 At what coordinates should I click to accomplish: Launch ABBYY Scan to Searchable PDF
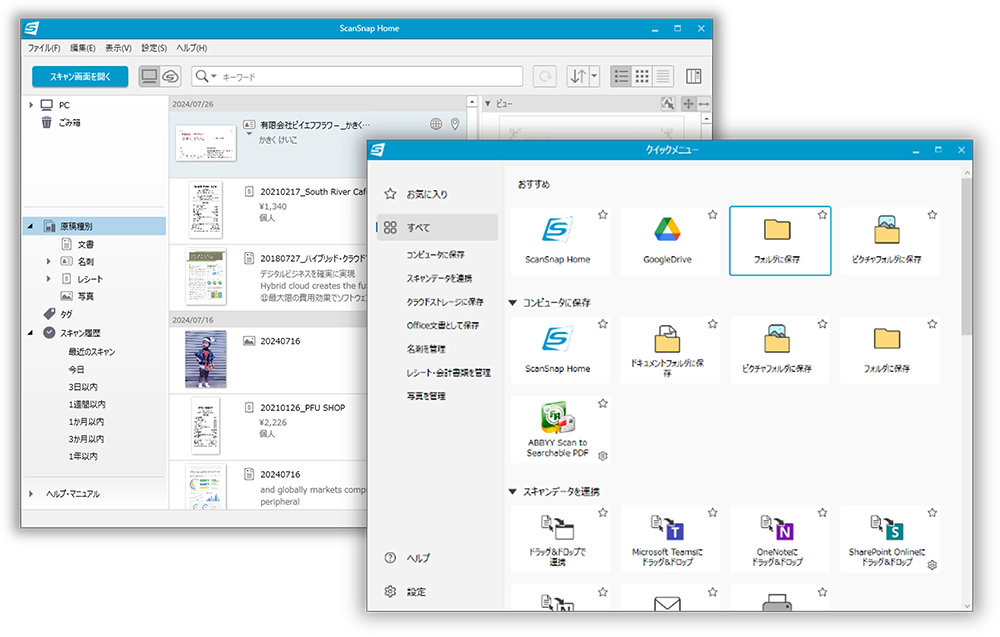click(557, 432)
